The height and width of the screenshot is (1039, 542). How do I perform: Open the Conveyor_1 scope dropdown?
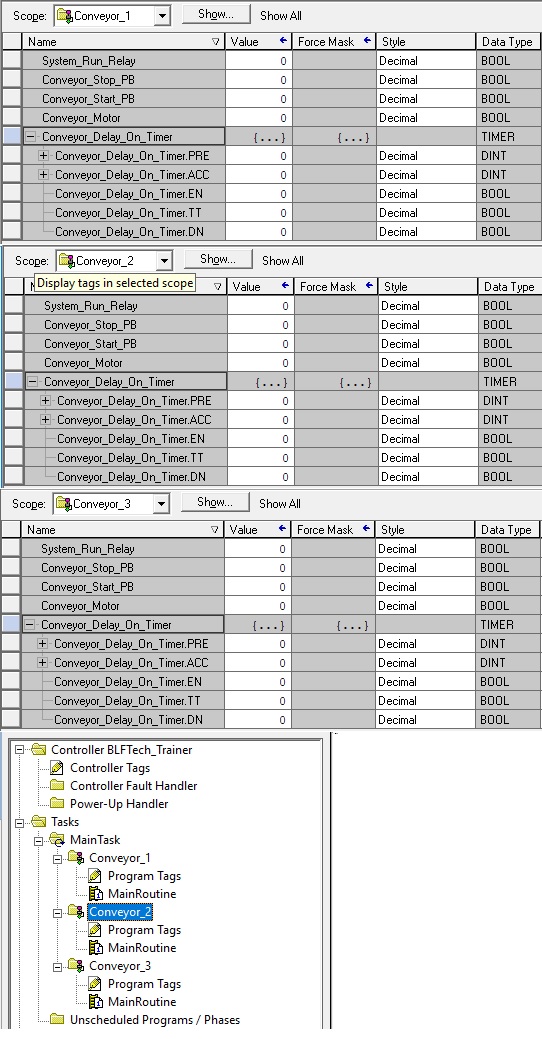[x=162, y=15]
